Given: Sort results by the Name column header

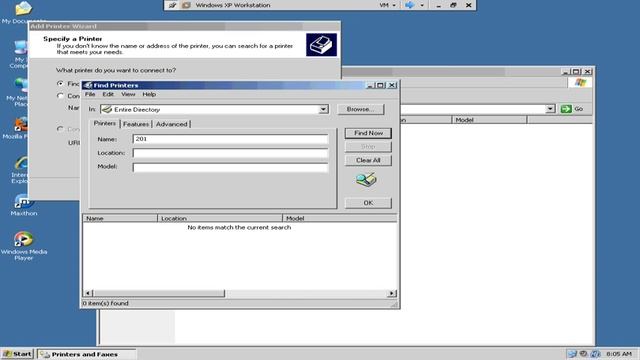Looking at the screenshot, I should tap(120, 218).
